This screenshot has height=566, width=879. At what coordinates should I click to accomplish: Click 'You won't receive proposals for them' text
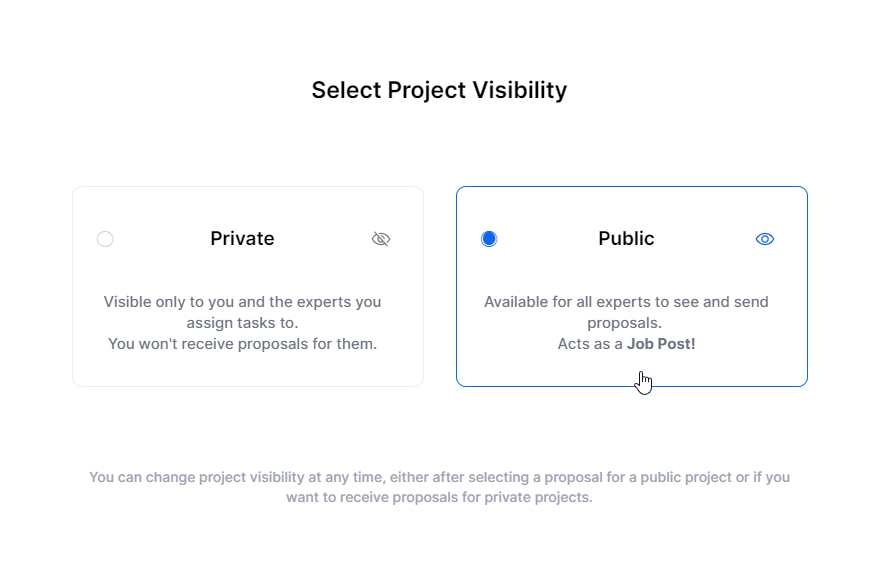click(242, 344)
